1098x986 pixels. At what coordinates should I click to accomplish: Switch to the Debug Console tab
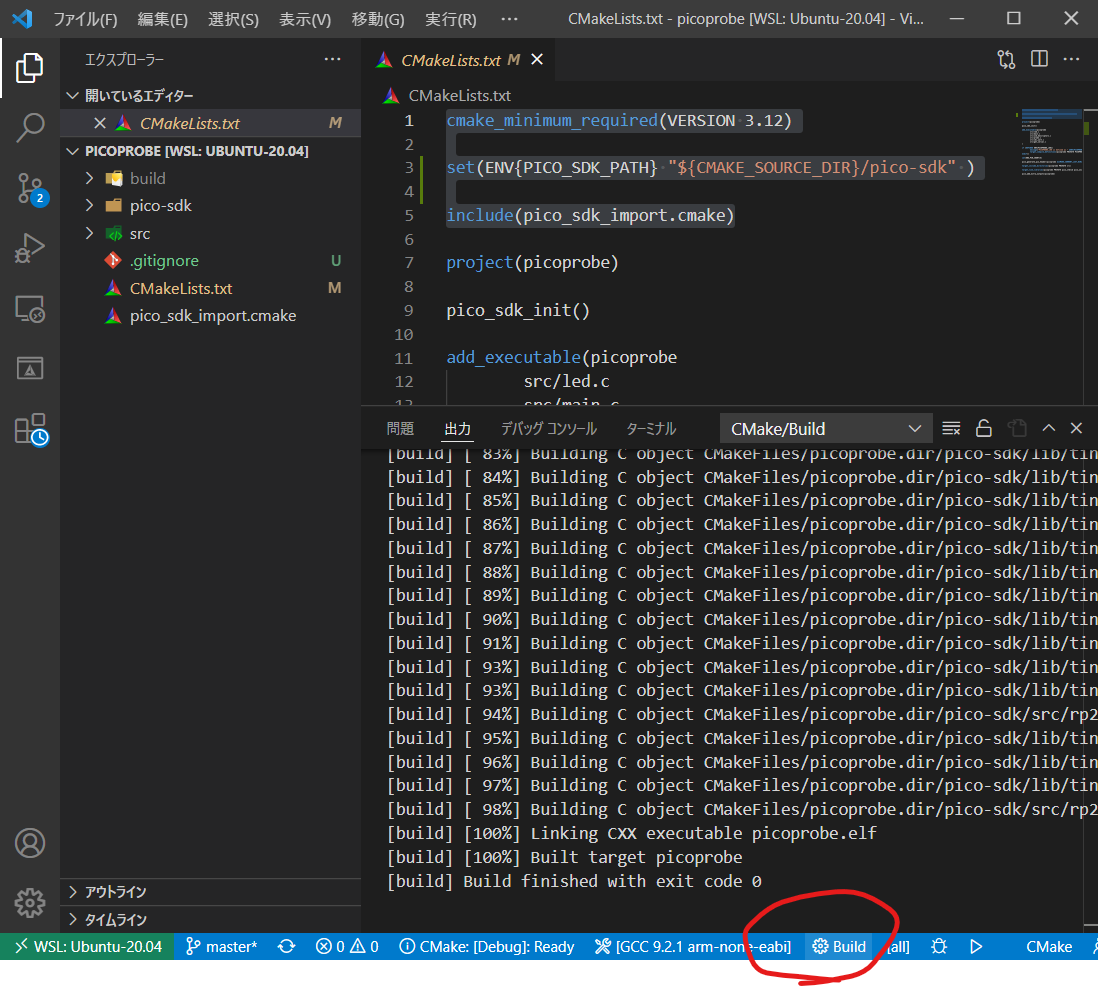tap(549, 429)
